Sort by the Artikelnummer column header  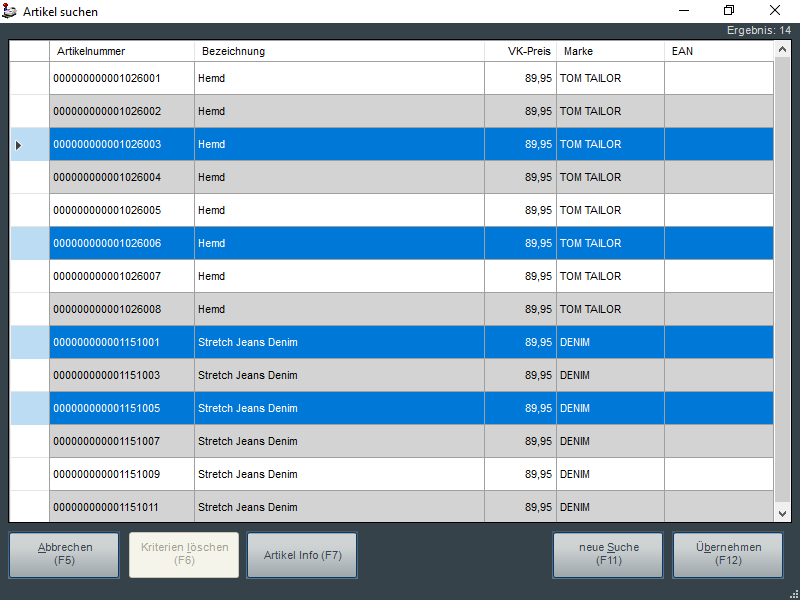[121, 51]
